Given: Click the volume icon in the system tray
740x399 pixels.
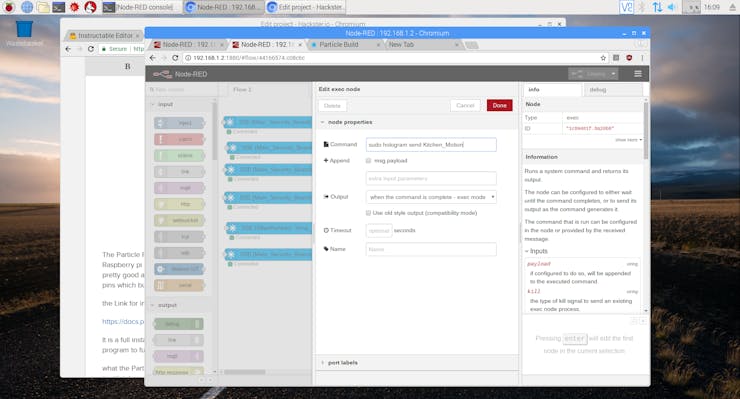Looking at the screenshot, I should (671, 7).
